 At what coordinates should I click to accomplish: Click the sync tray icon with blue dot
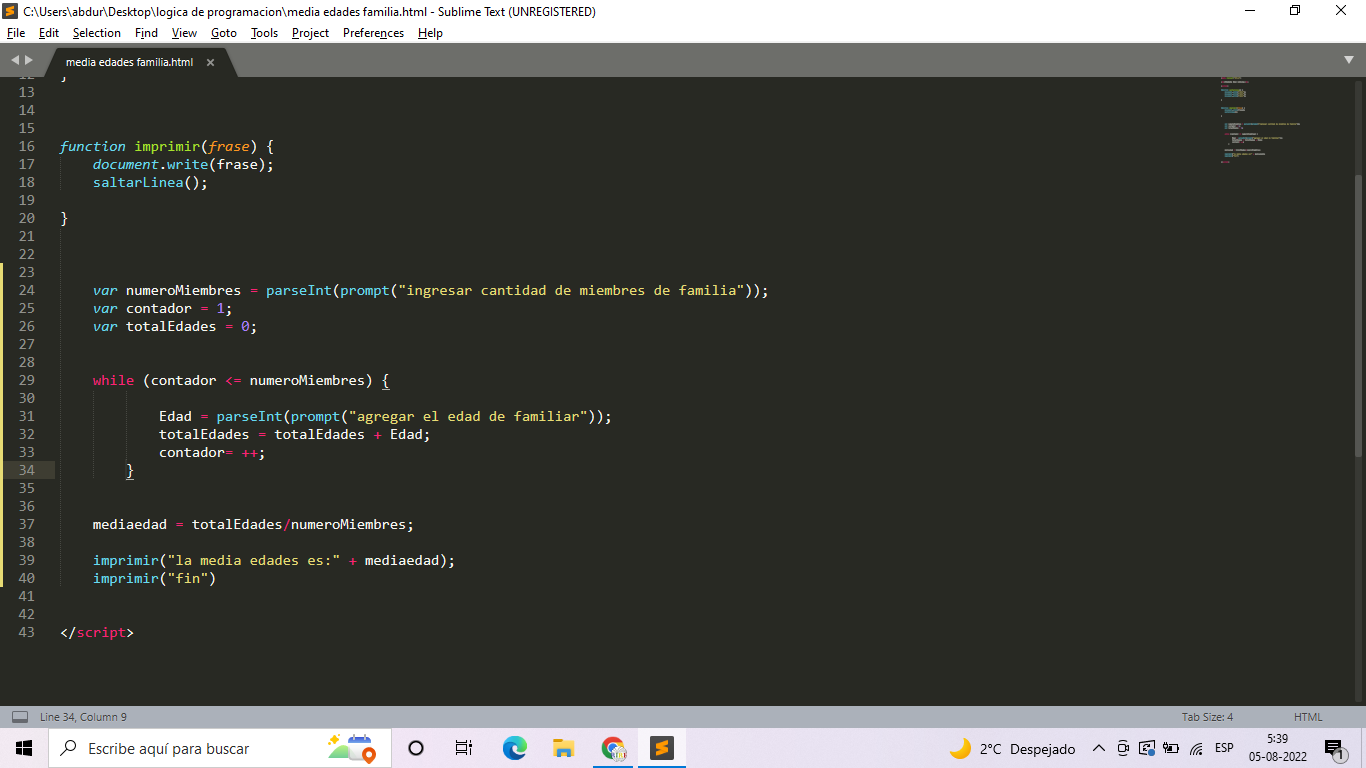click(1147, 748)
